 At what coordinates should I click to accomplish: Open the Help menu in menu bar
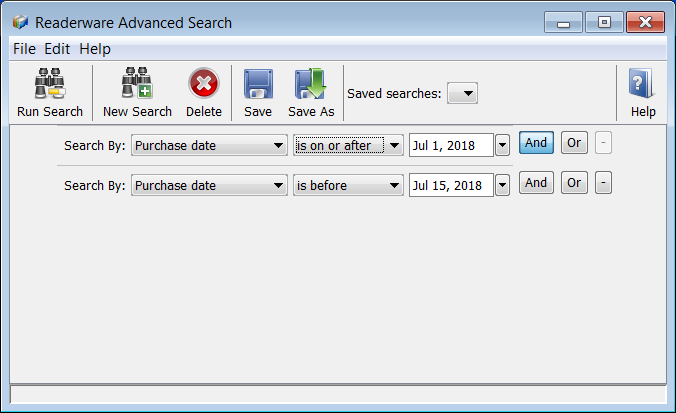(x=95, y=49)
